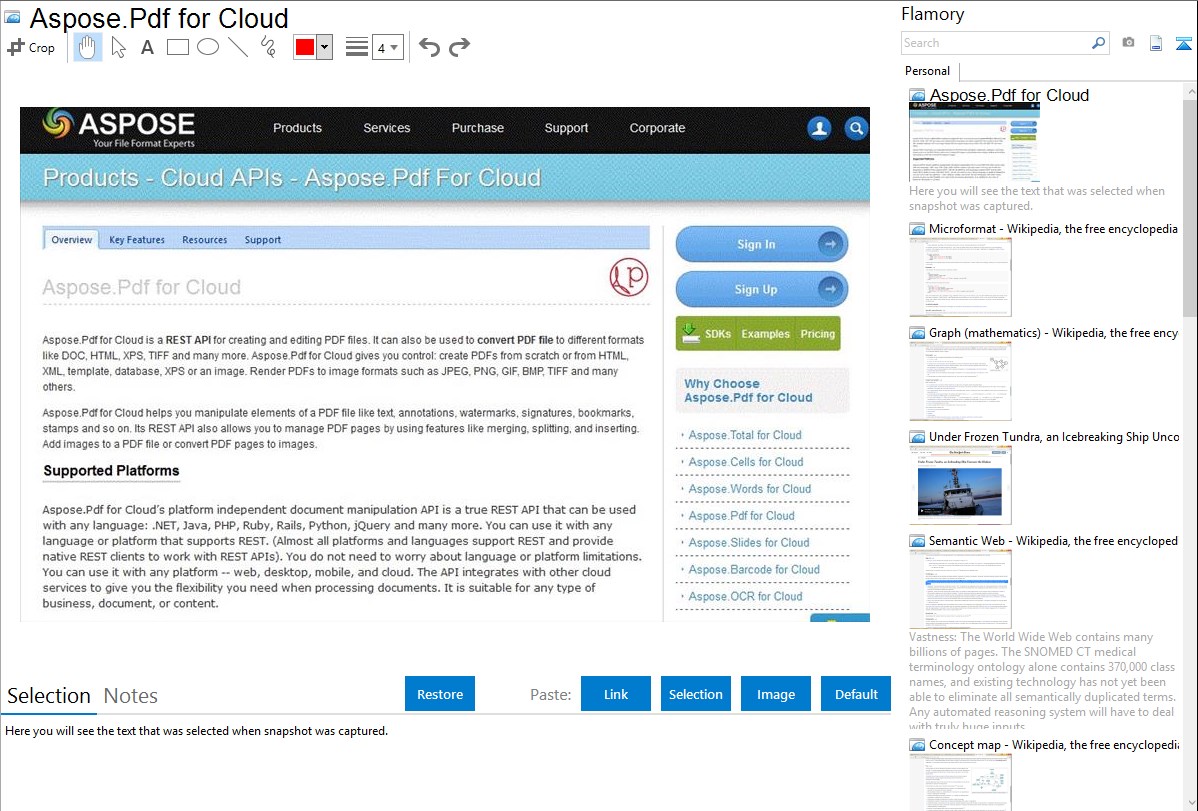This screenshot has height=811, width=1198.
Task: Click the icon beside Under Frozen Tundra title
Action: [917, 436]
